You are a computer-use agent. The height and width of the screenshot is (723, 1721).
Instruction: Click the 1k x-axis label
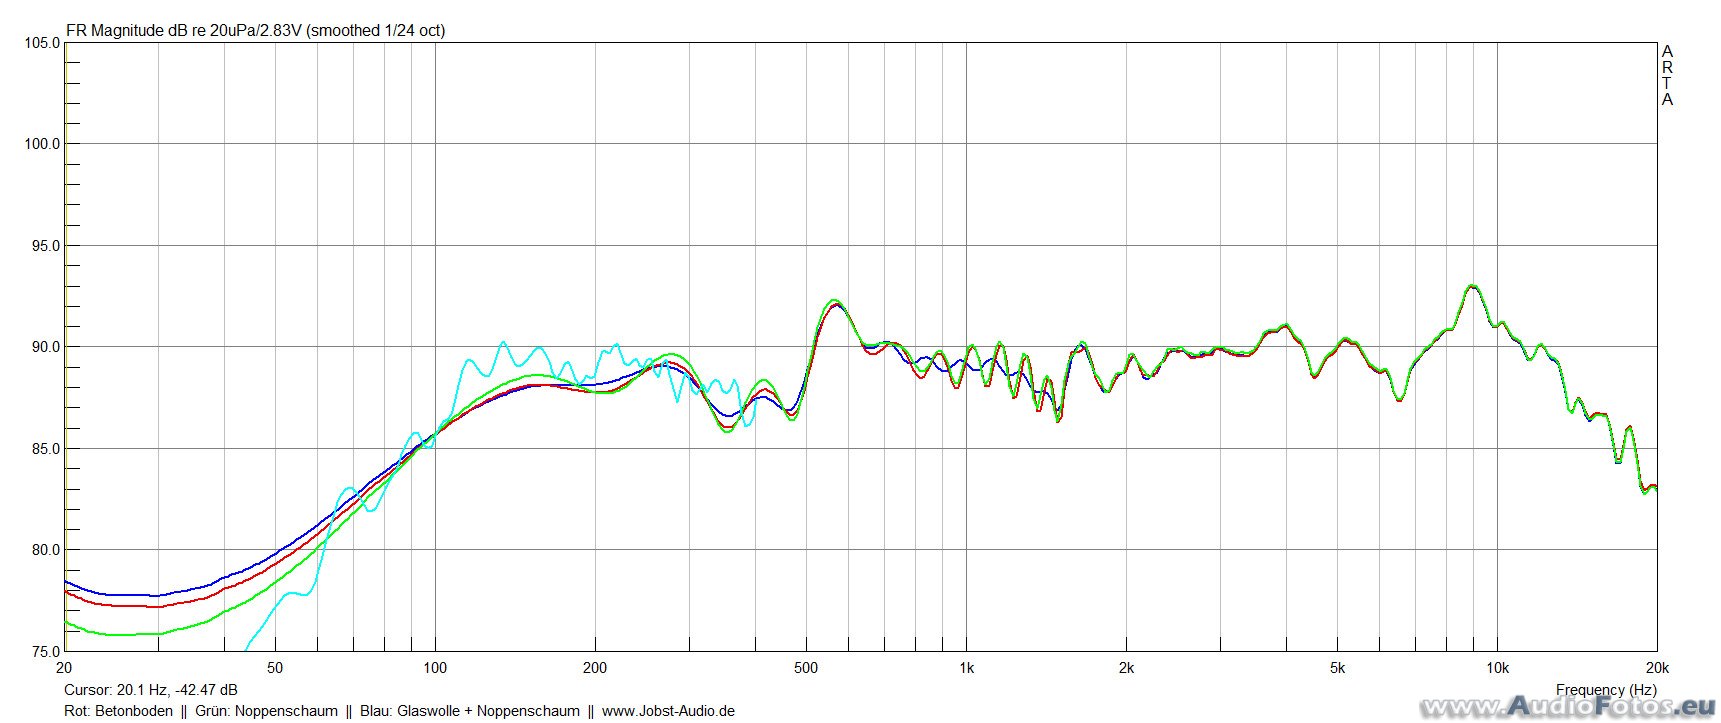tap(966, 668)
